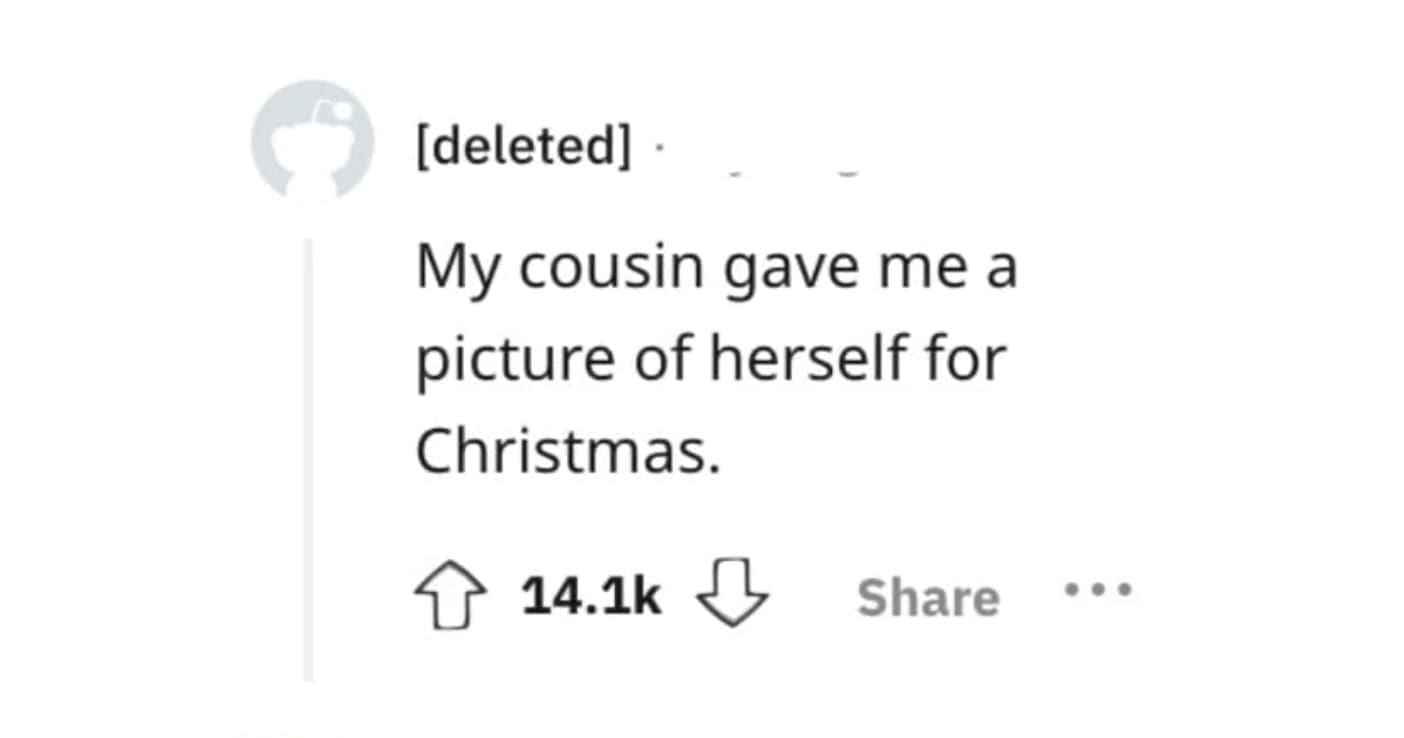Click the Share button
The image size is (1404, 738).
[x=928, y=598]
